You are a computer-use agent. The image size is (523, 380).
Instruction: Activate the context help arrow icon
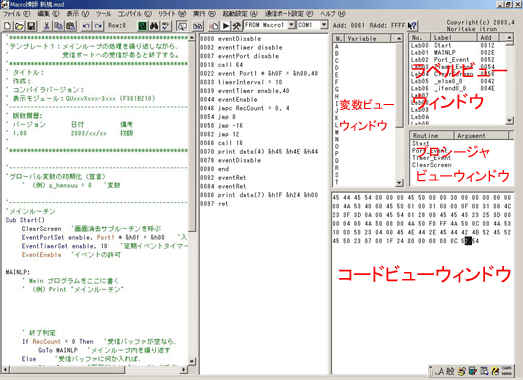(412, 26)
